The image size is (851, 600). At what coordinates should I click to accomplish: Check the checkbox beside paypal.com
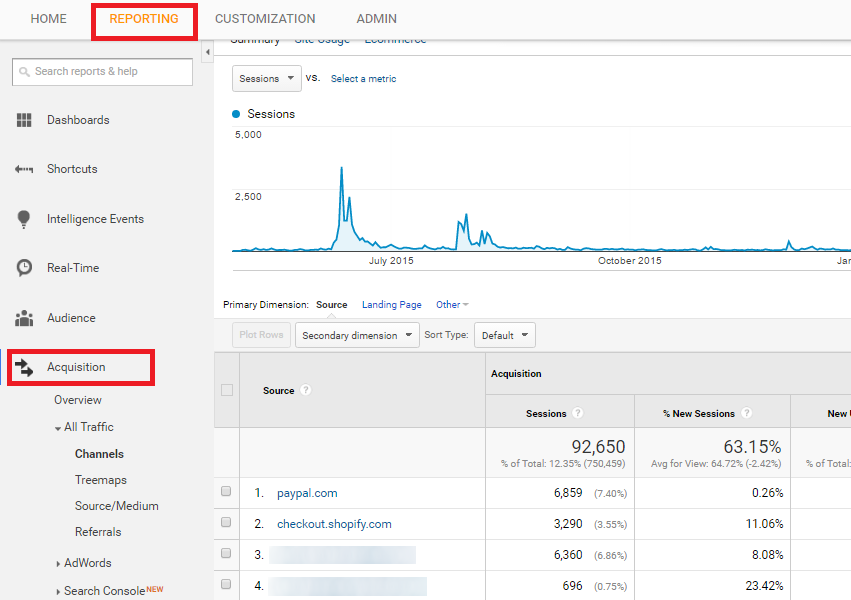coord(227,492)
